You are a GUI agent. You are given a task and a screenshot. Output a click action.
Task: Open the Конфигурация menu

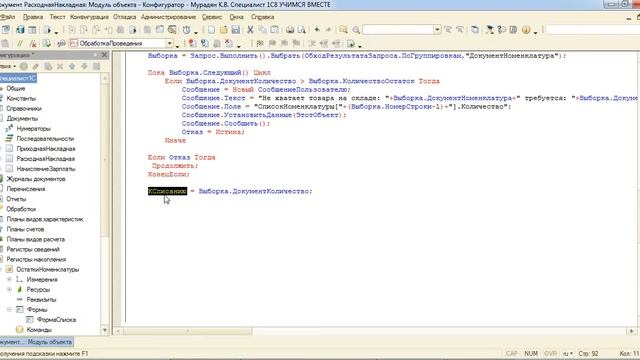point(89,17)
